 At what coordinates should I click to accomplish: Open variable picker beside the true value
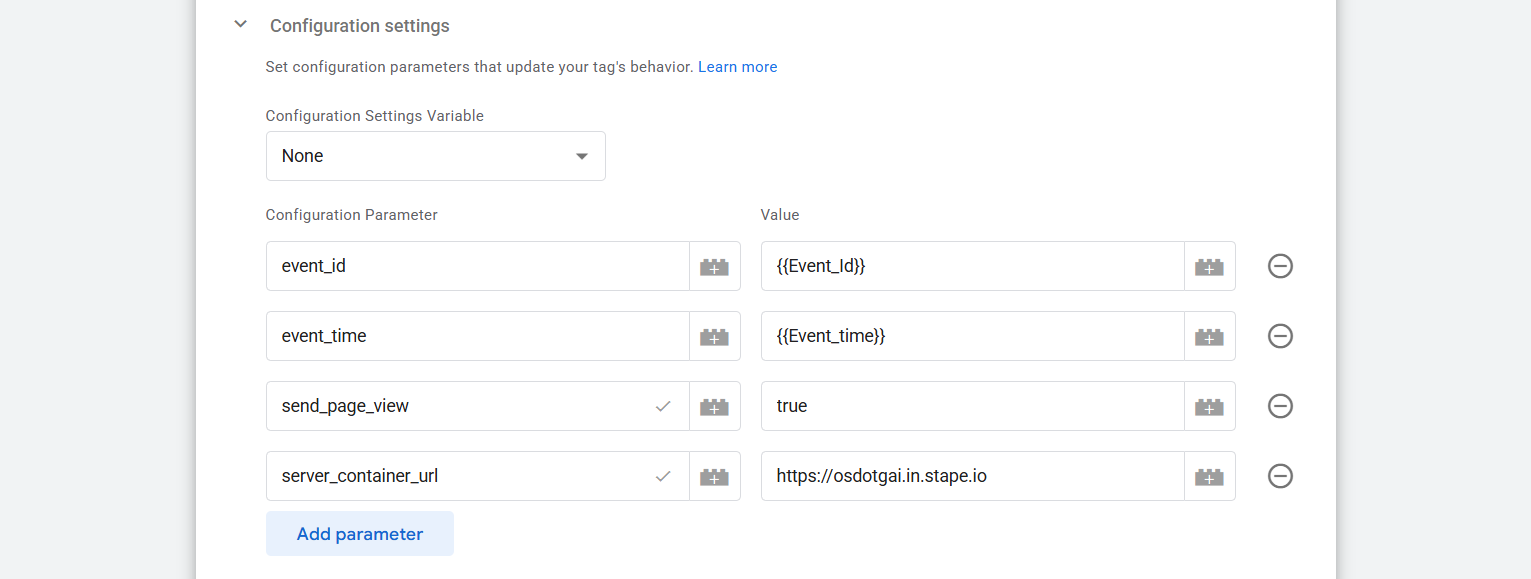point(1209,406)
